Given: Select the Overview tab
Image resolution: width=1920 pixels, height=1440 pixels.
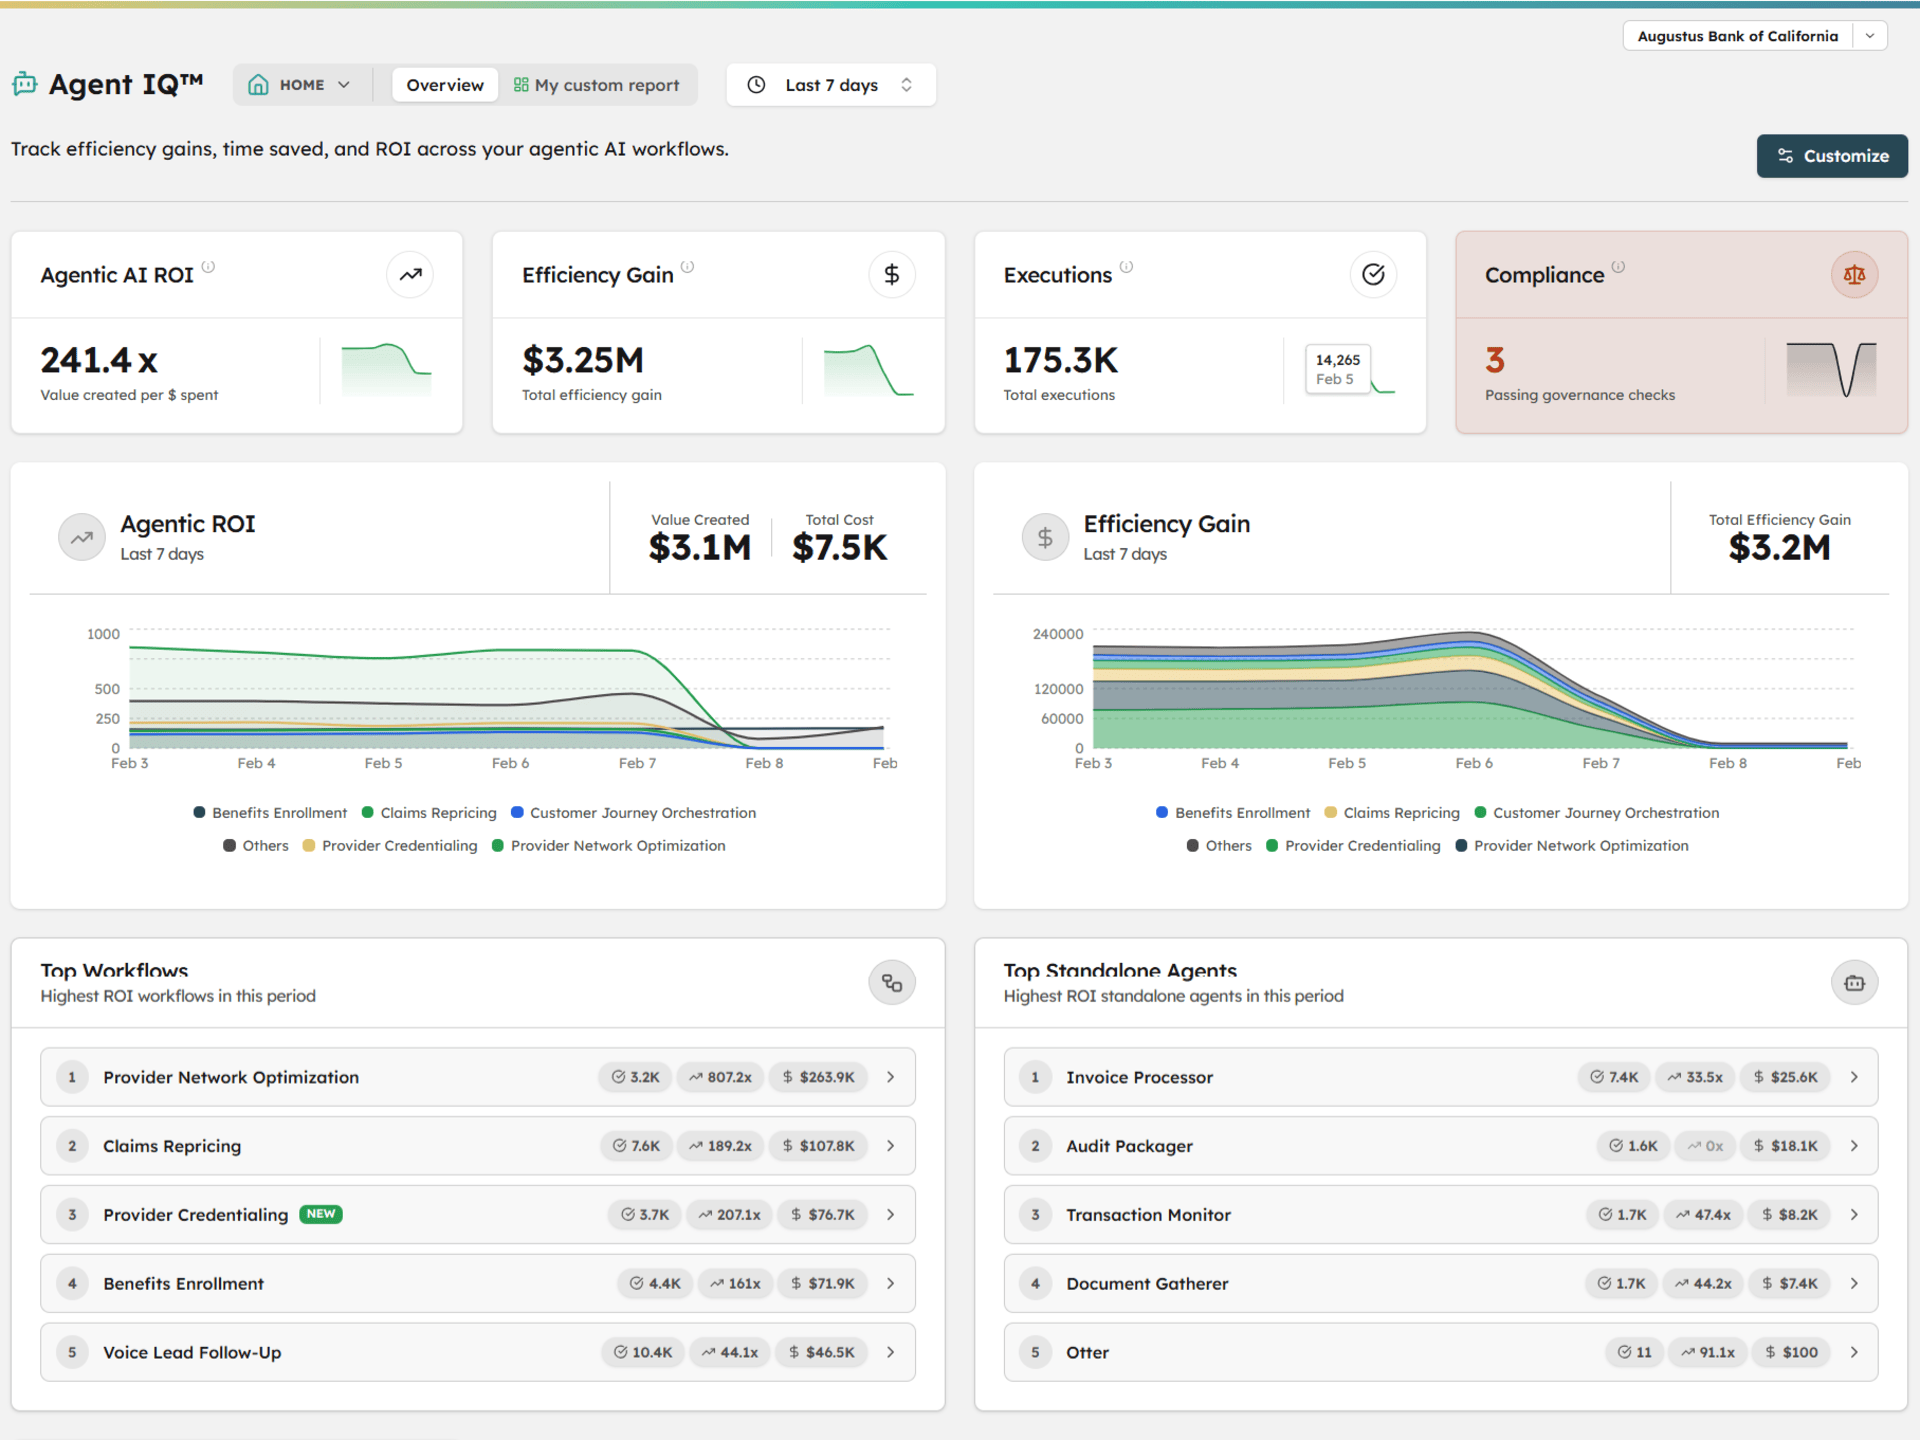Looking at the screenshot, I should coord(444,84).
